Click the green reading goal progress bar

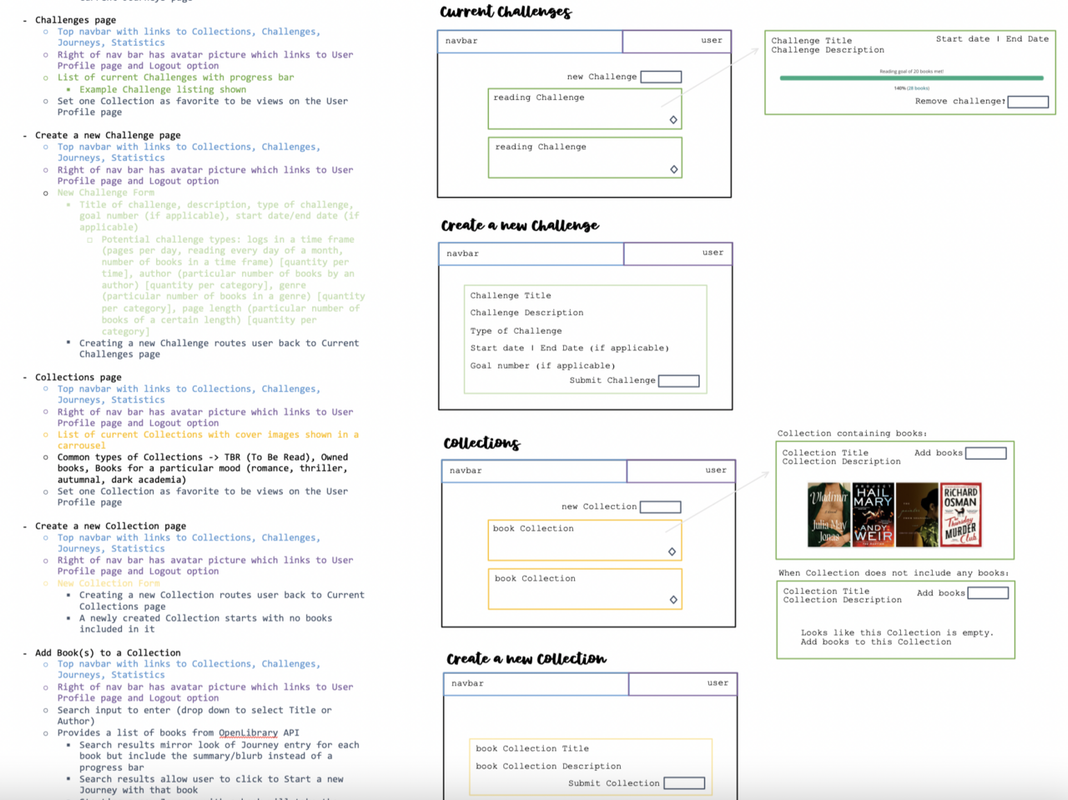pos(911,78)
